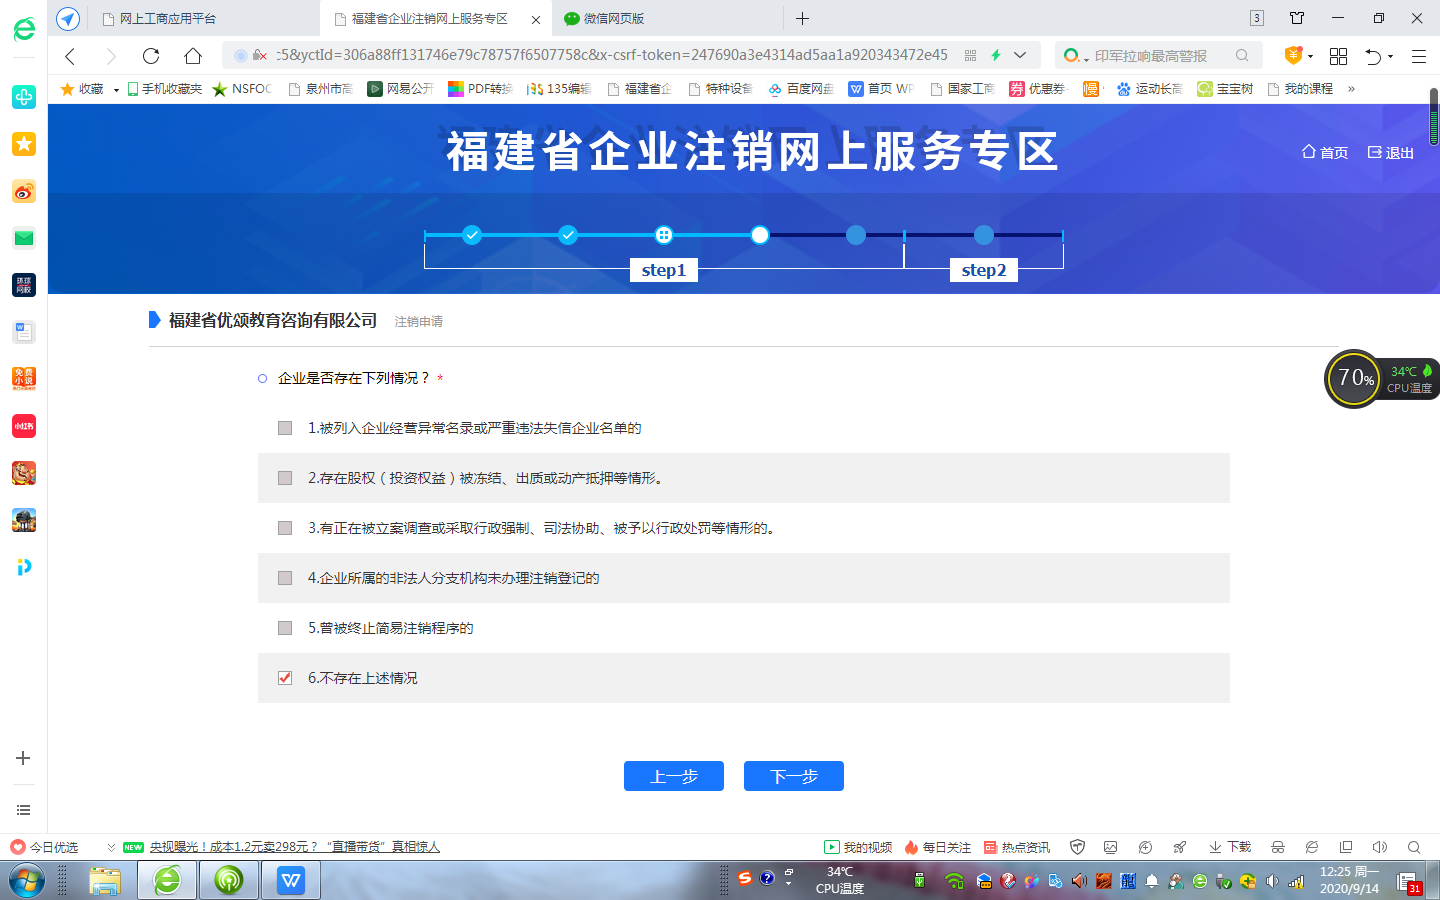Click the yellow star favorites sidebar icon
1440x900 pixels.
tap(24, 144)
